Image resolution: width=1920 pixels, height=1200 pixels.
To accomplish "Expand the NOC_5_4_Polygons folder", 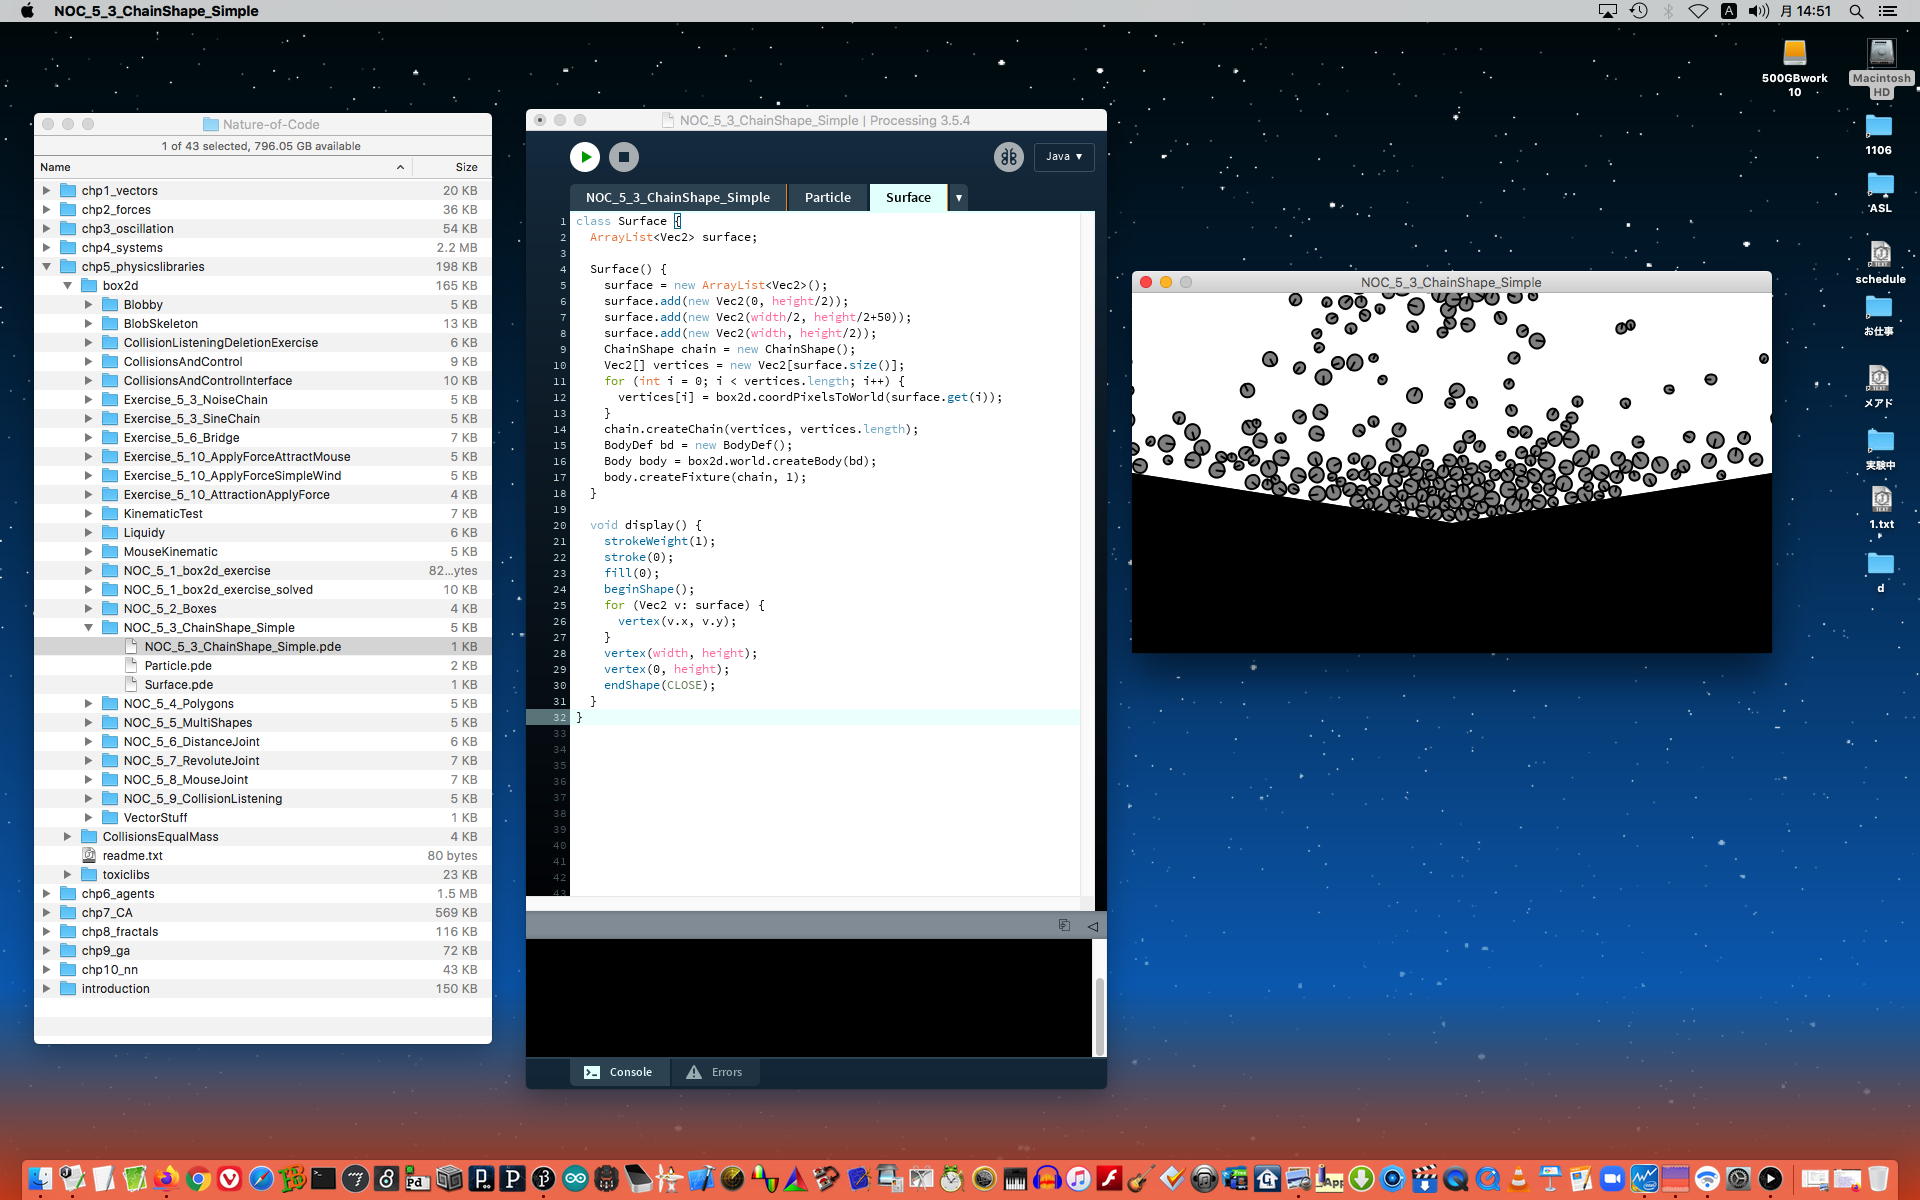I will [x=88, y=704].
